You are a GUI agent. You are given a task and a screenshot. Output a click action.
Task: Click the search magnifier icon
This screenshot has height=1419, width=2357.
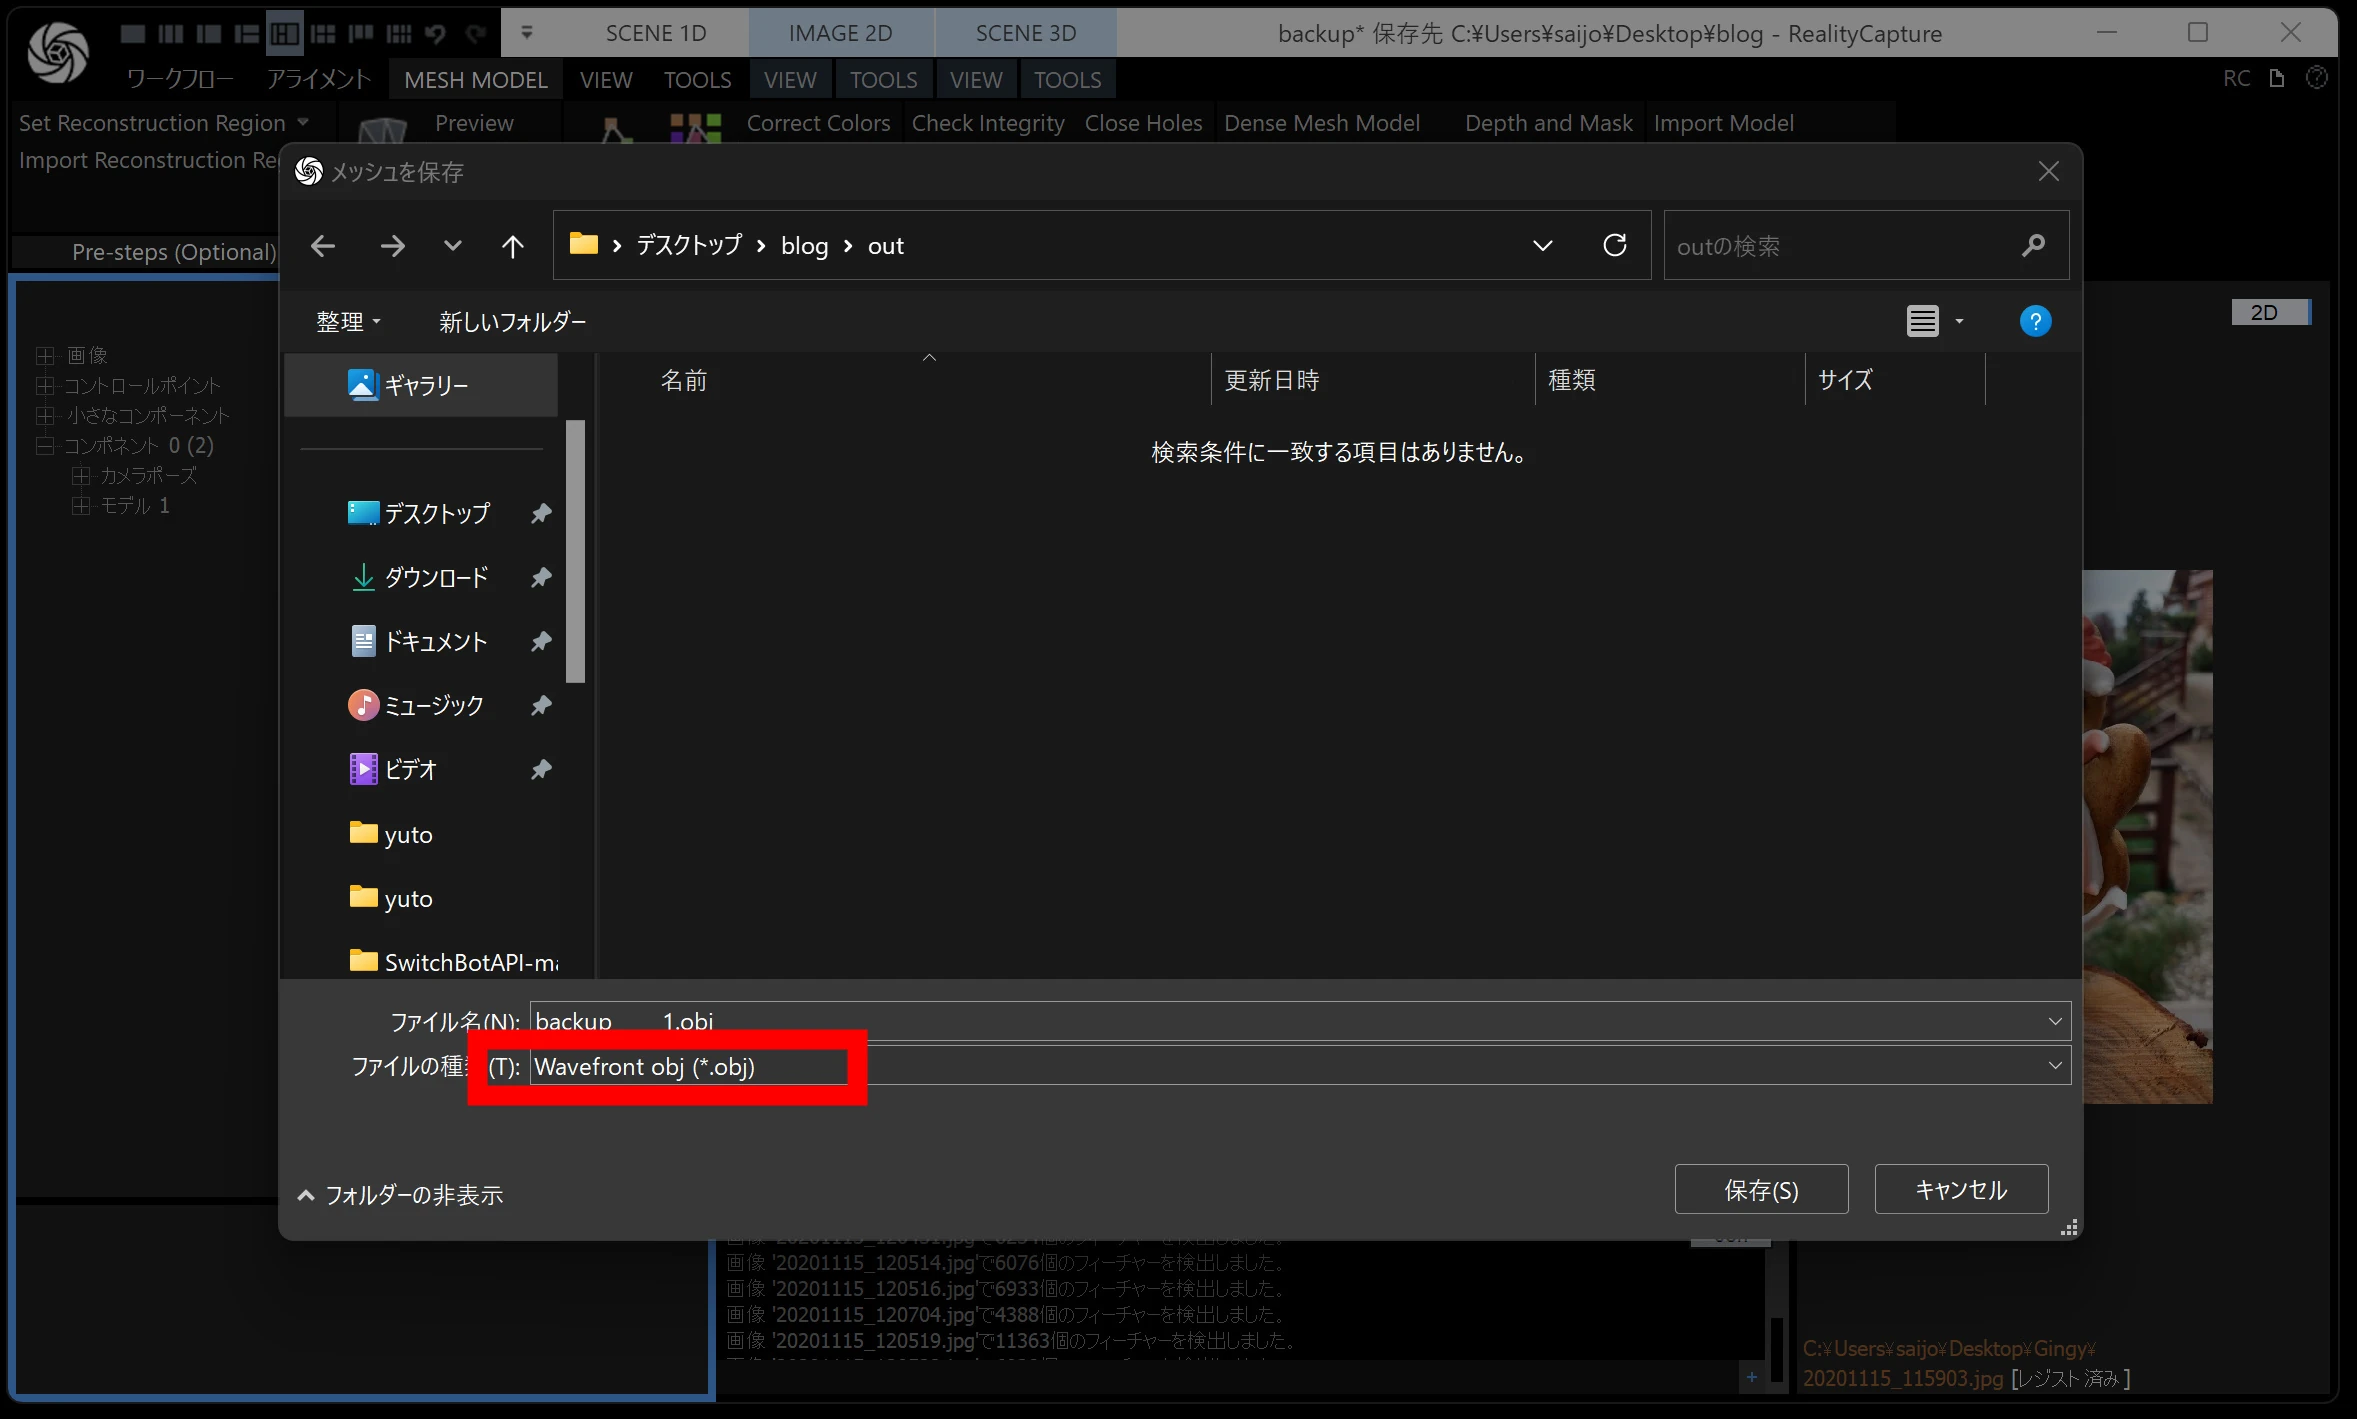(2032, 246)
